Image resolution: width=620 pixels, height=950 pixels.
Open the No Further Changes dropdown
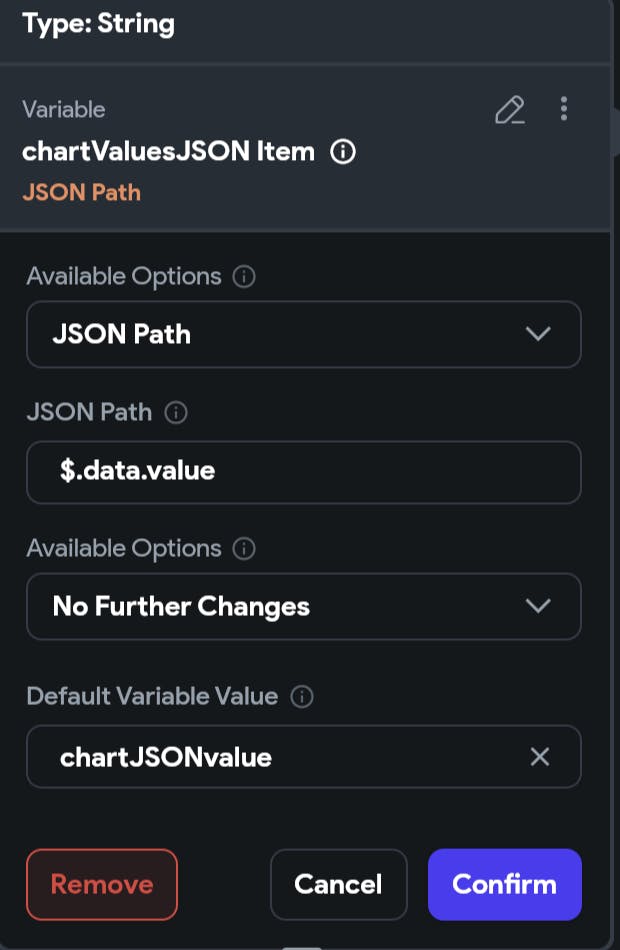tap(304, 606)
